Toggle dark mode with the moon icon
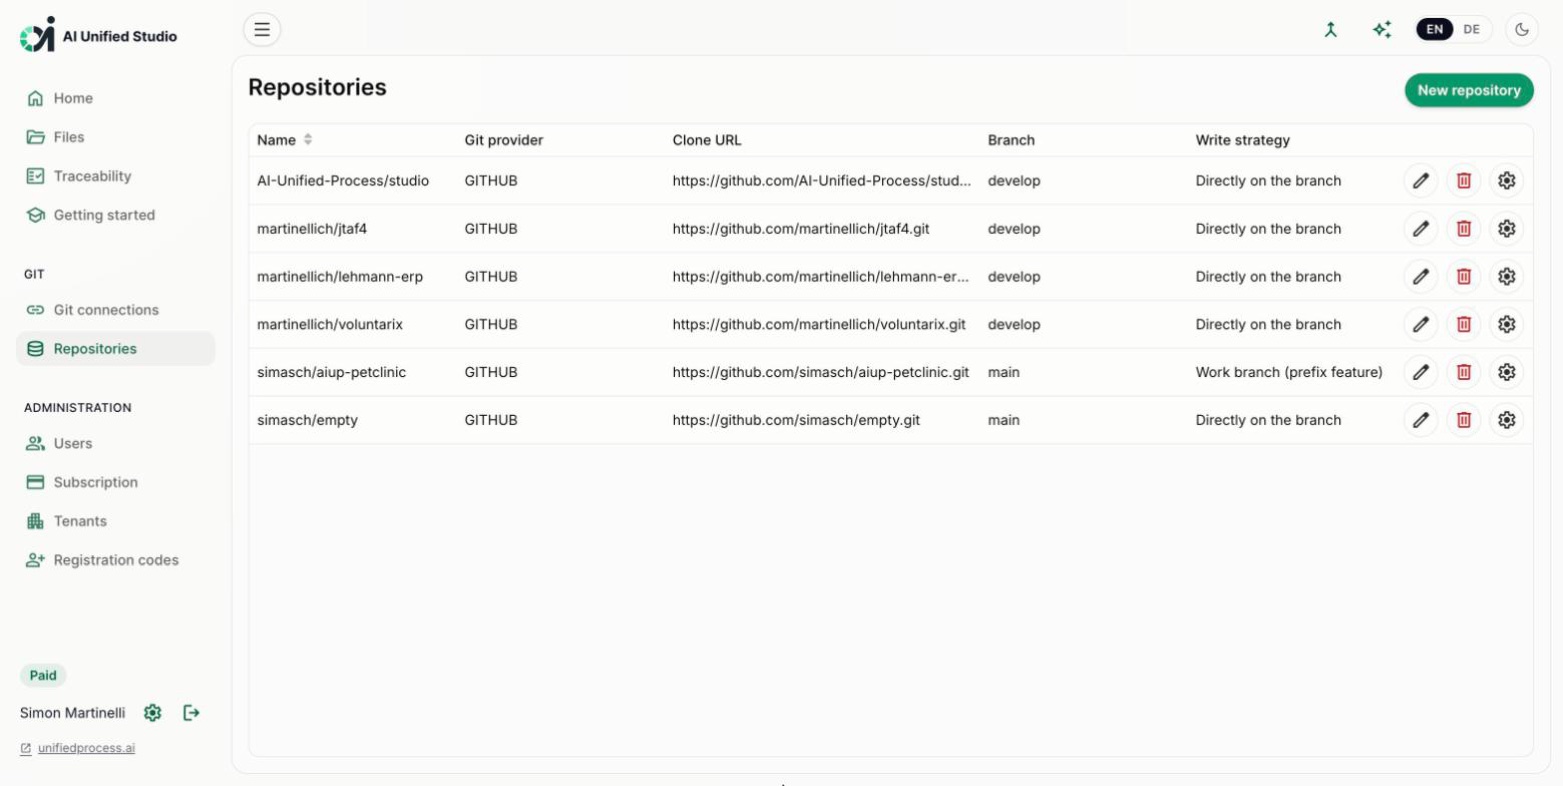Image resolution: width=1563 pixels, height=786 pixels. point(1522,30)
